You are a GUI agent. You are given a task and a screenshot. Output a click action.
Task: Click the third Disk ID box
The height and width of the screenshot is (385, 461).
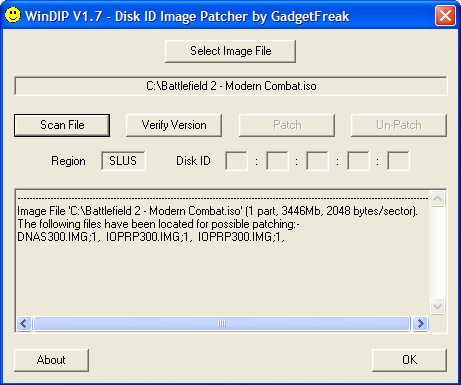click(317, 161)
